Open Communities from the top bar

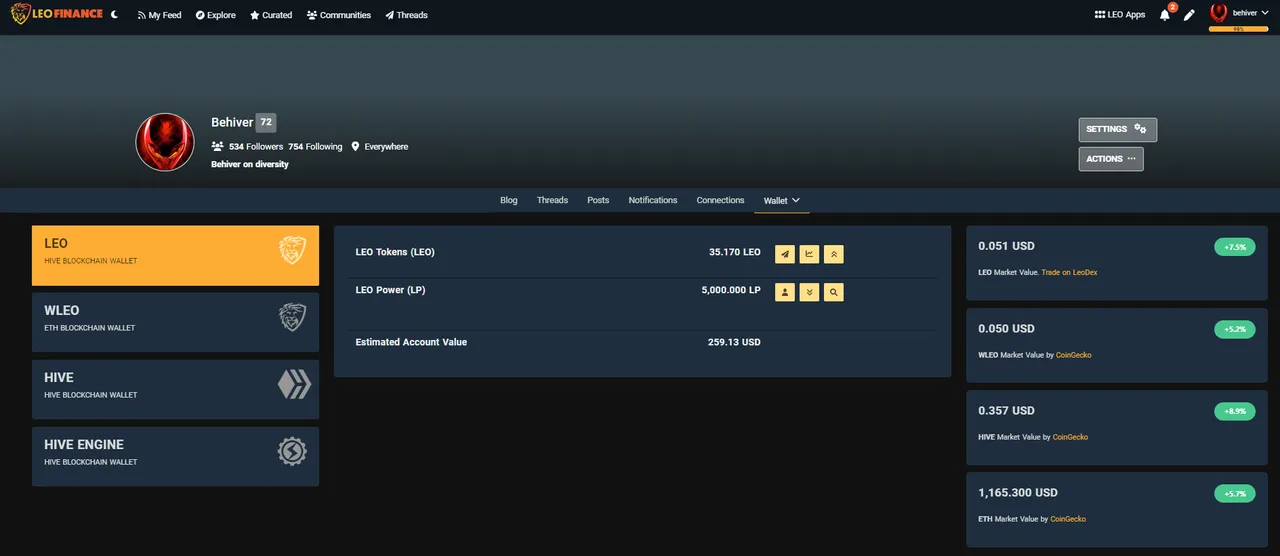click(x=339, y=15)
